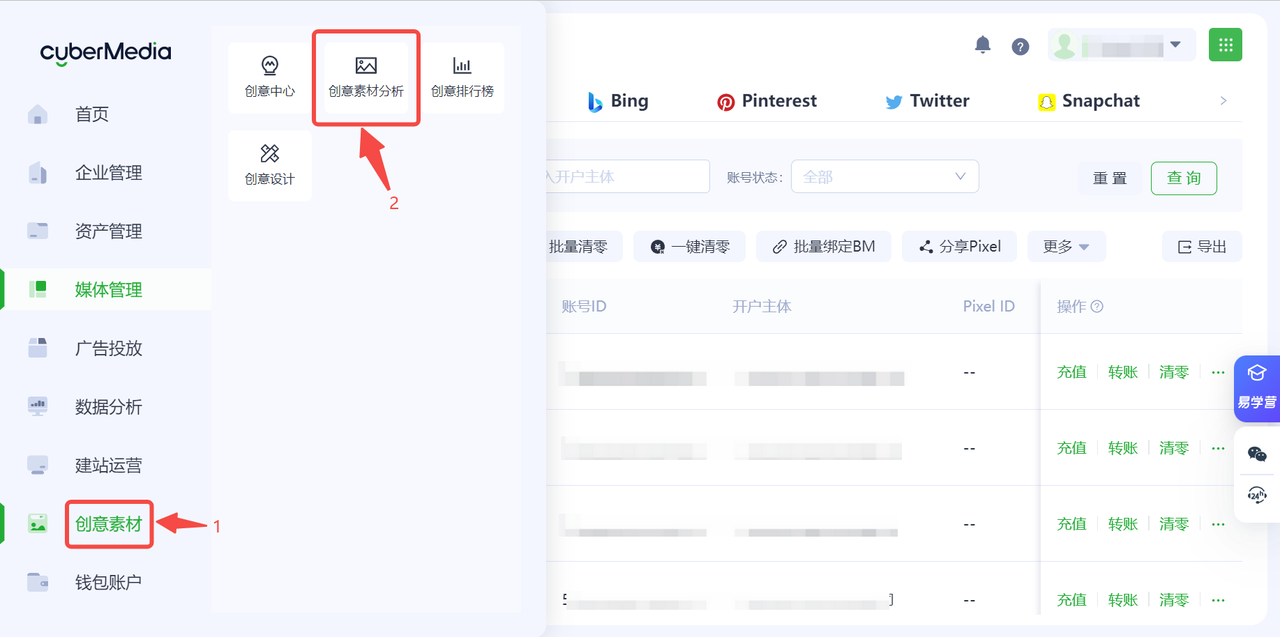This screenshot has width=1280, height=637.
Task: Expand the 账号状态 dropdown
Action: (x=884, y=177)
